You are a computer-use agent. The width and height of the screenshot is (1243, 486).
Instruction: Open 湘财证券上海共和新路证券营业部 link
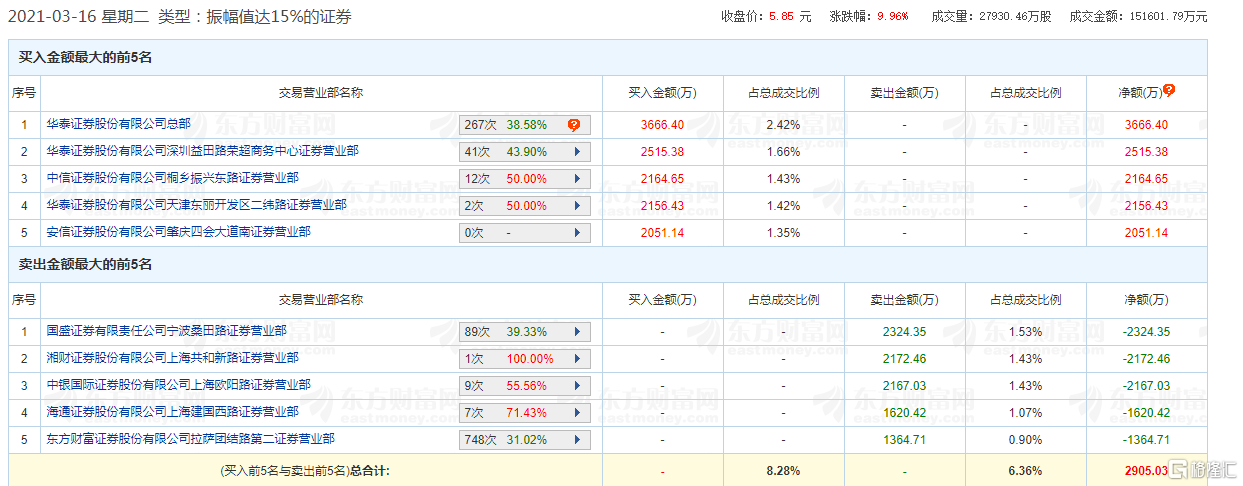point(172,358)
